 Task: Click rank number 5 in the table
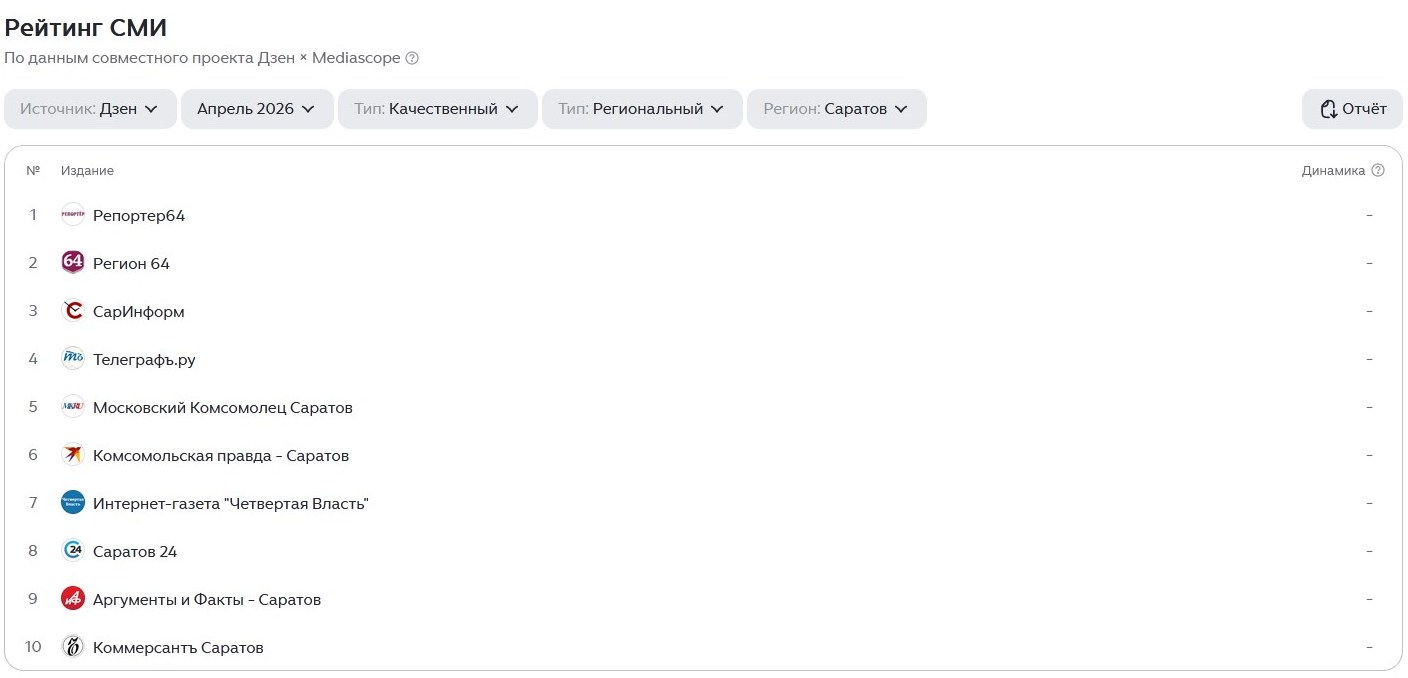pyautogui.click(x=33, y=407)
